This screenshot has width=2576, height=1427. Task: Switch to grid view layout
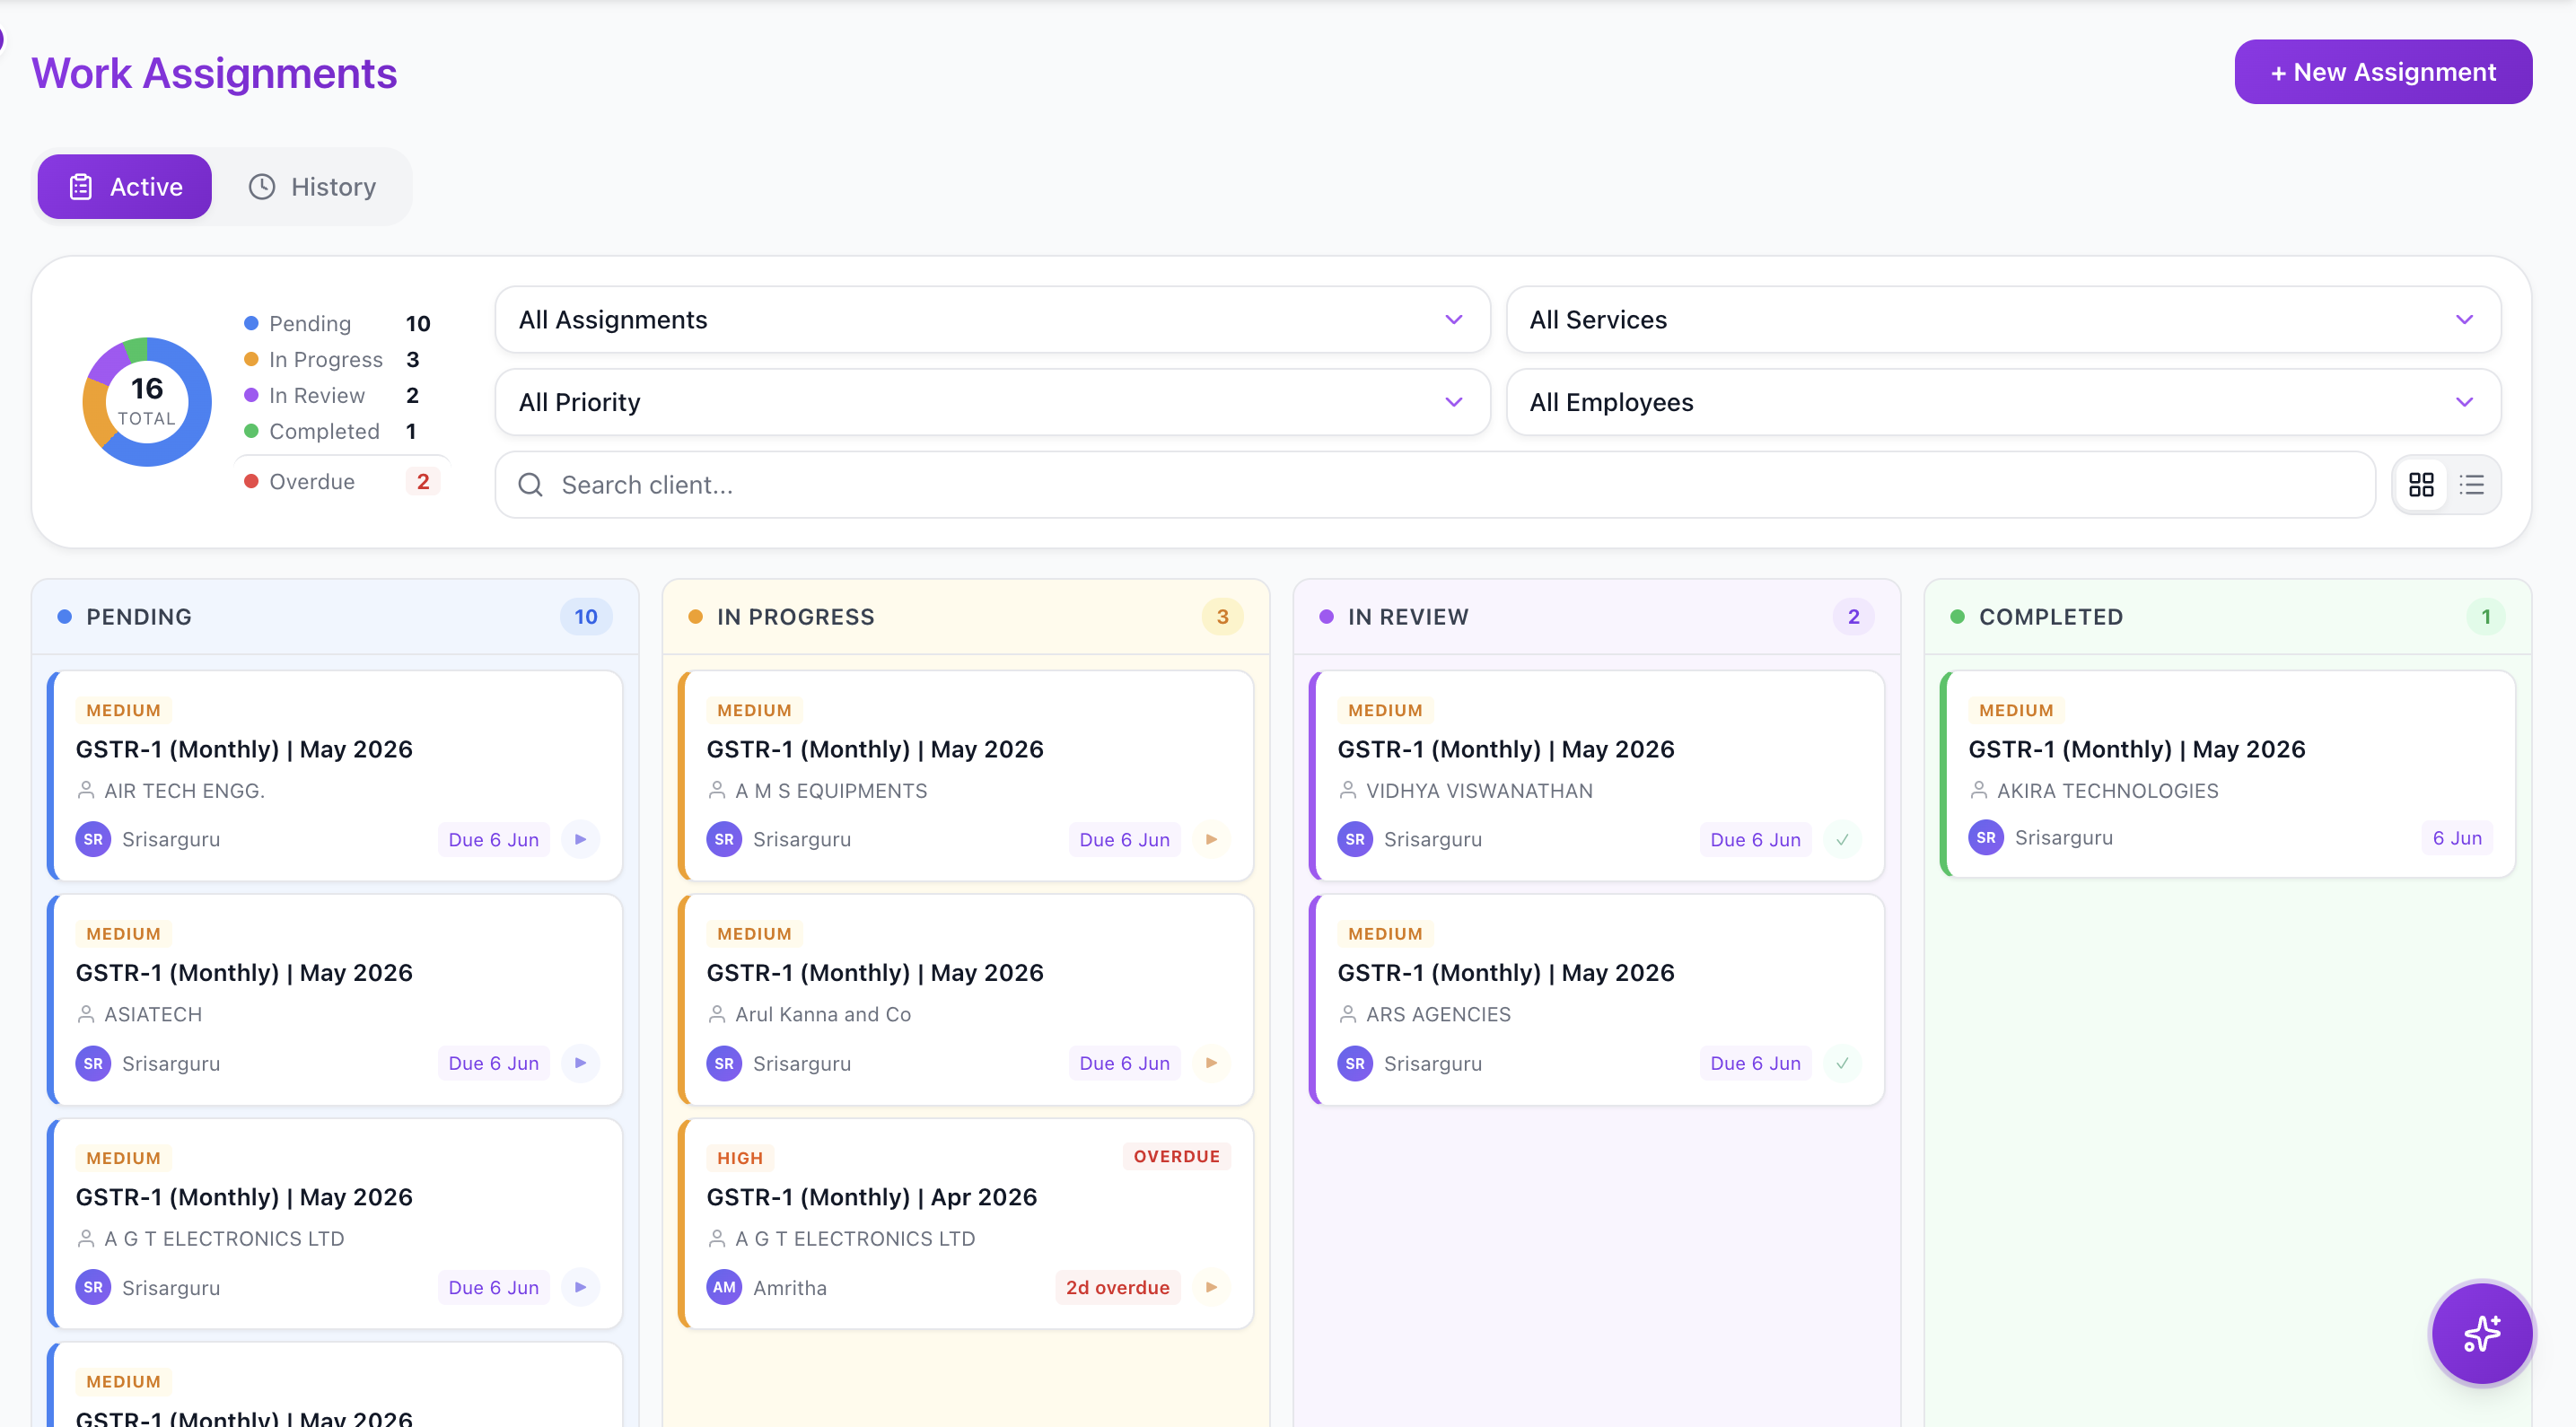point(2421,485)
